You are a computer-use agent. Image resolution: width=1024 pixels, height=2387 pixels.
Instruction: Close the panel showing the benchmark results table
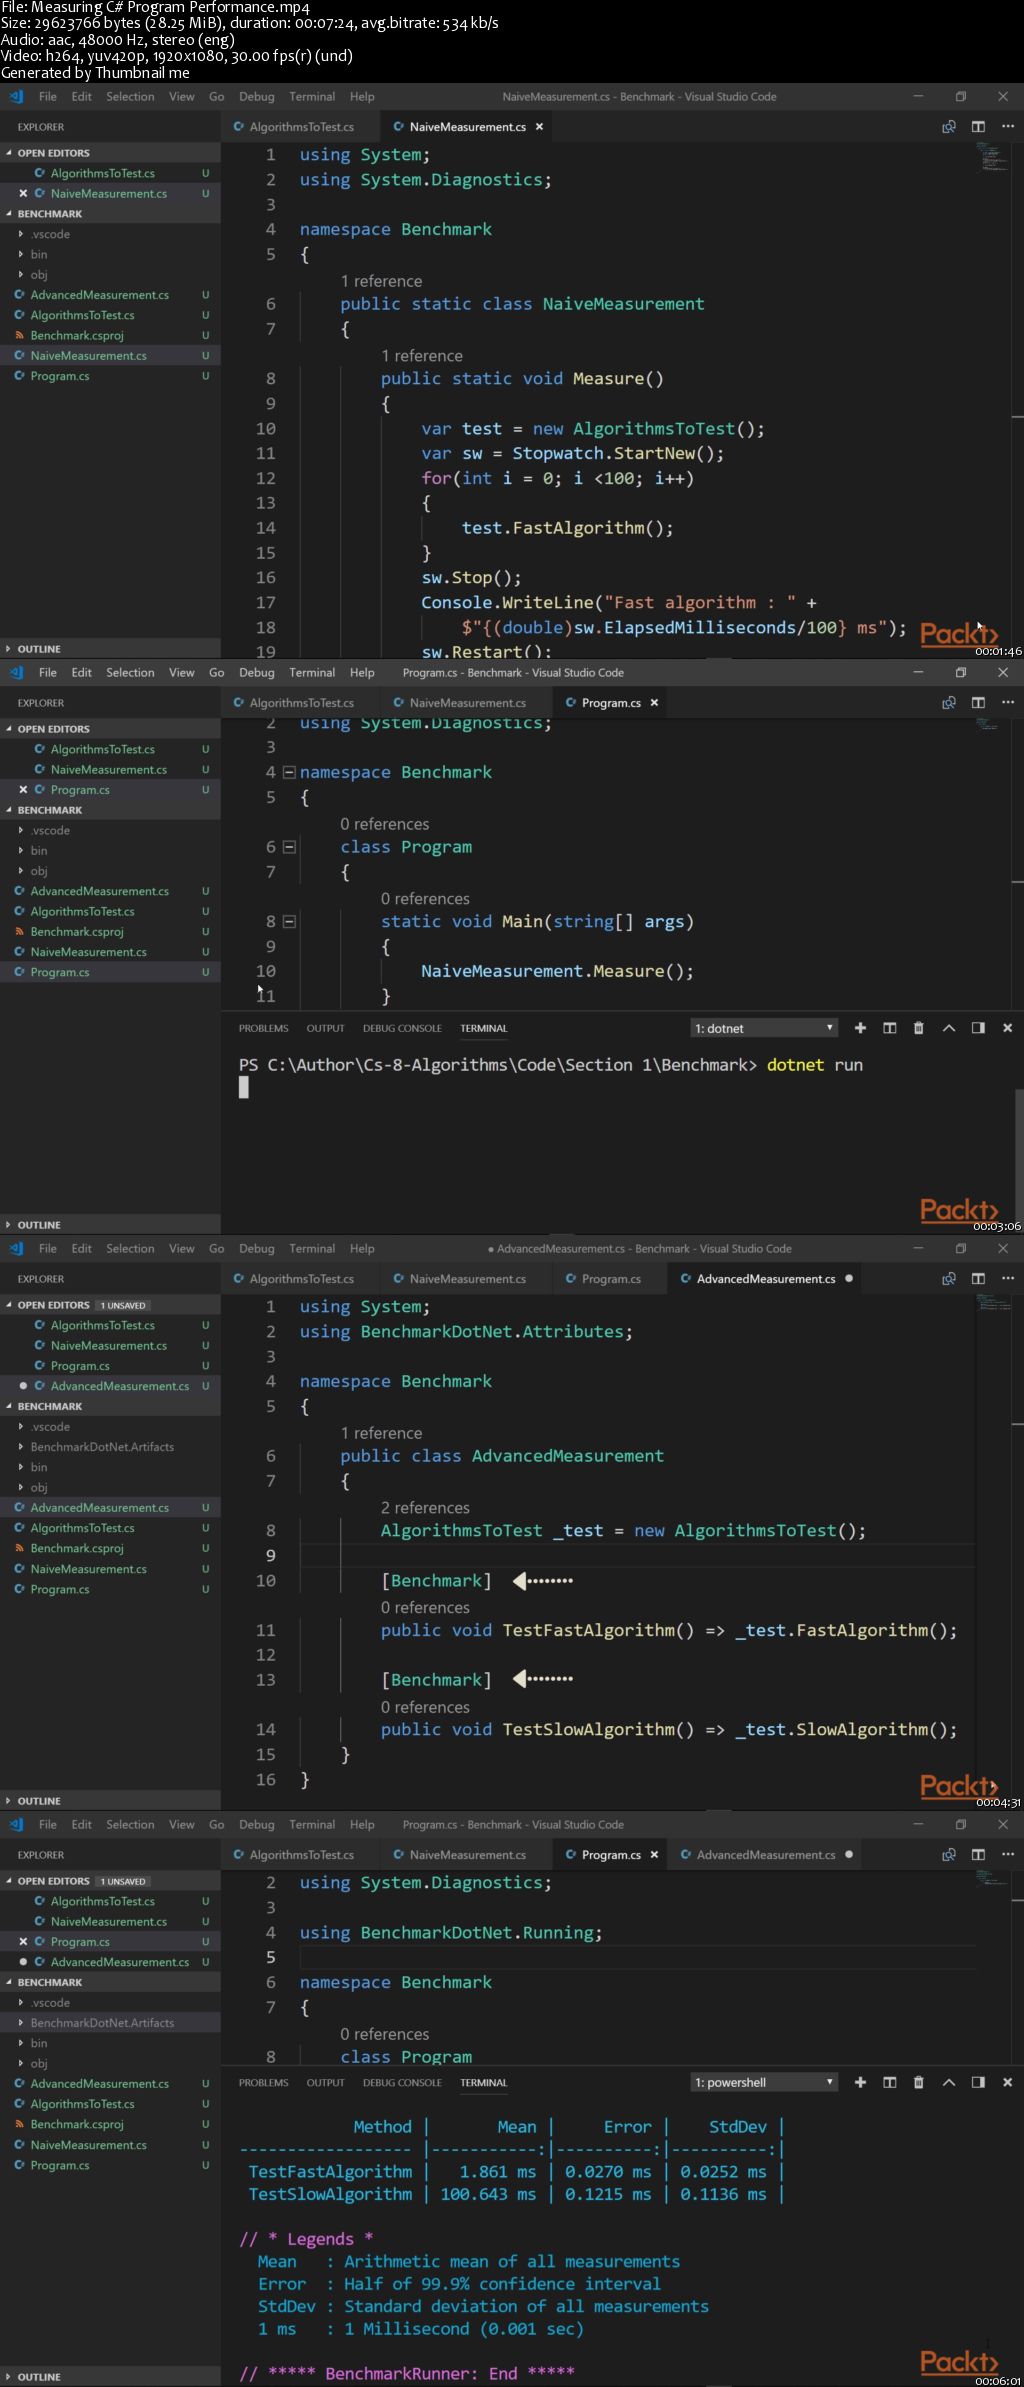1007,2082
